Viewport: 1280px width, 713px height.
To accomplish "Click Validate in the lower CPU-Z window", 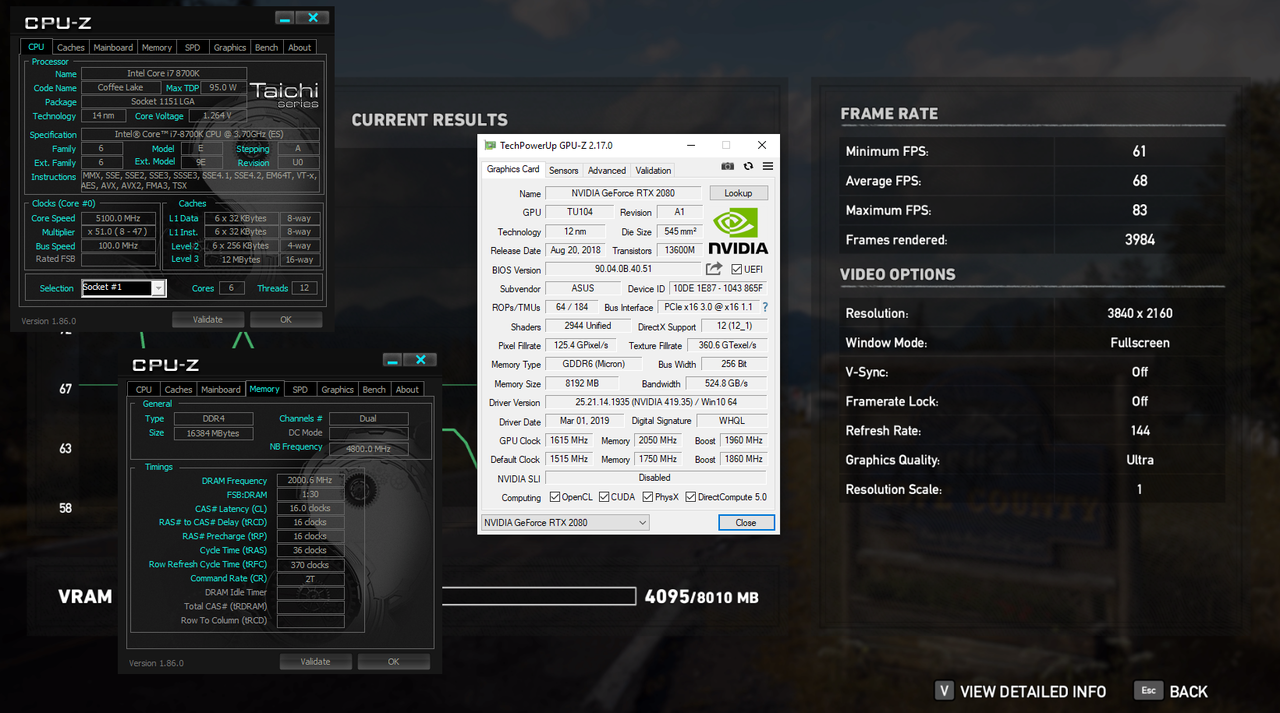I will [x=316, y=662].
